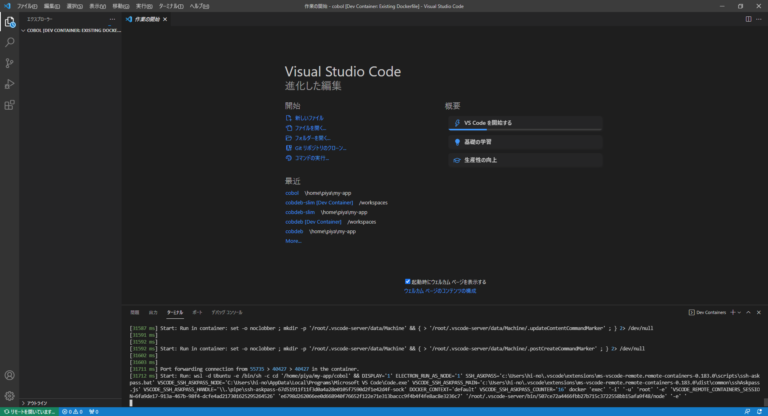Open Explorer more actions ellipsis
Image resolution: width=768 pixels, height=416 pixels.
click(x=112, y=19)
